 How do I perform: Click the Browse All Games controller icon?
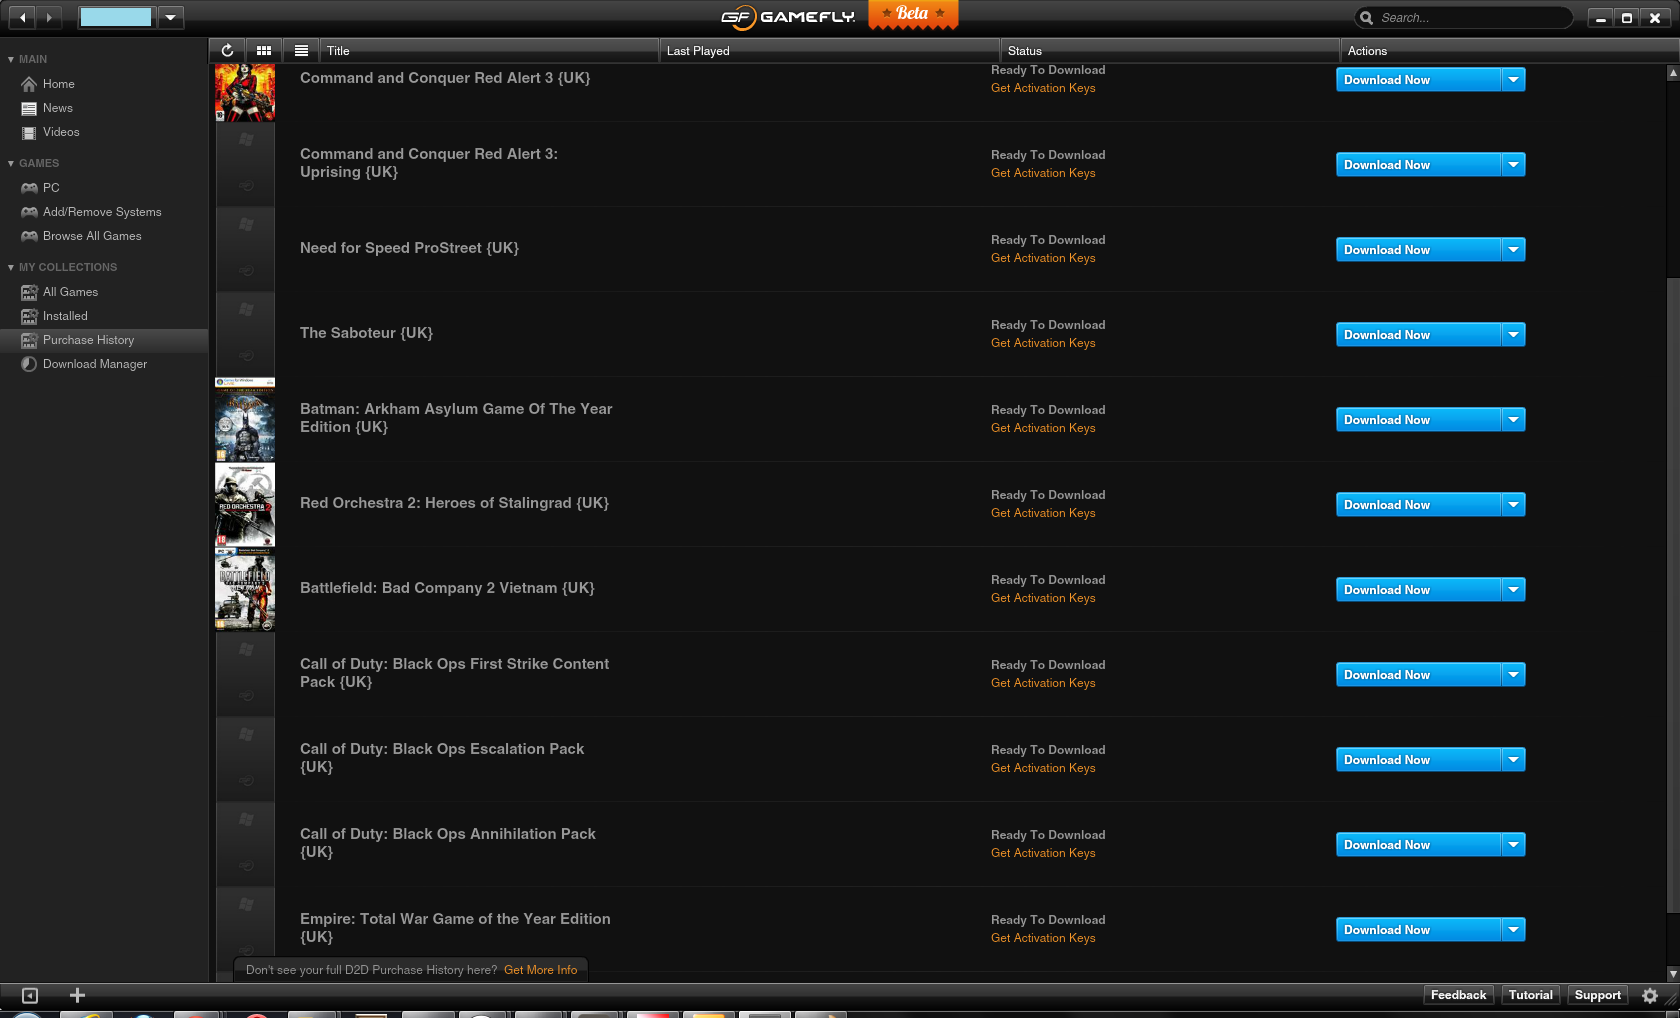[29, 236]
